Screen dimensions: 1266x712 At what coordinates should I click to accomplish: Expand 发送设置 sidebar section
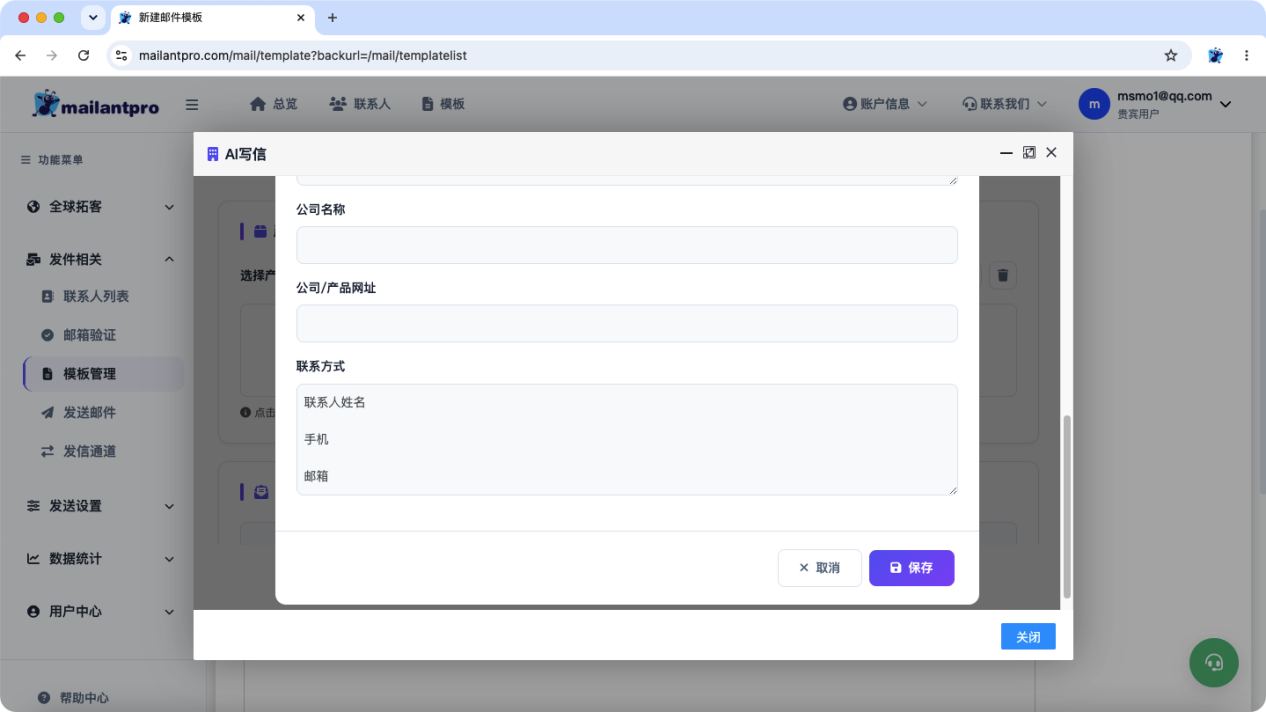[100, 506]
